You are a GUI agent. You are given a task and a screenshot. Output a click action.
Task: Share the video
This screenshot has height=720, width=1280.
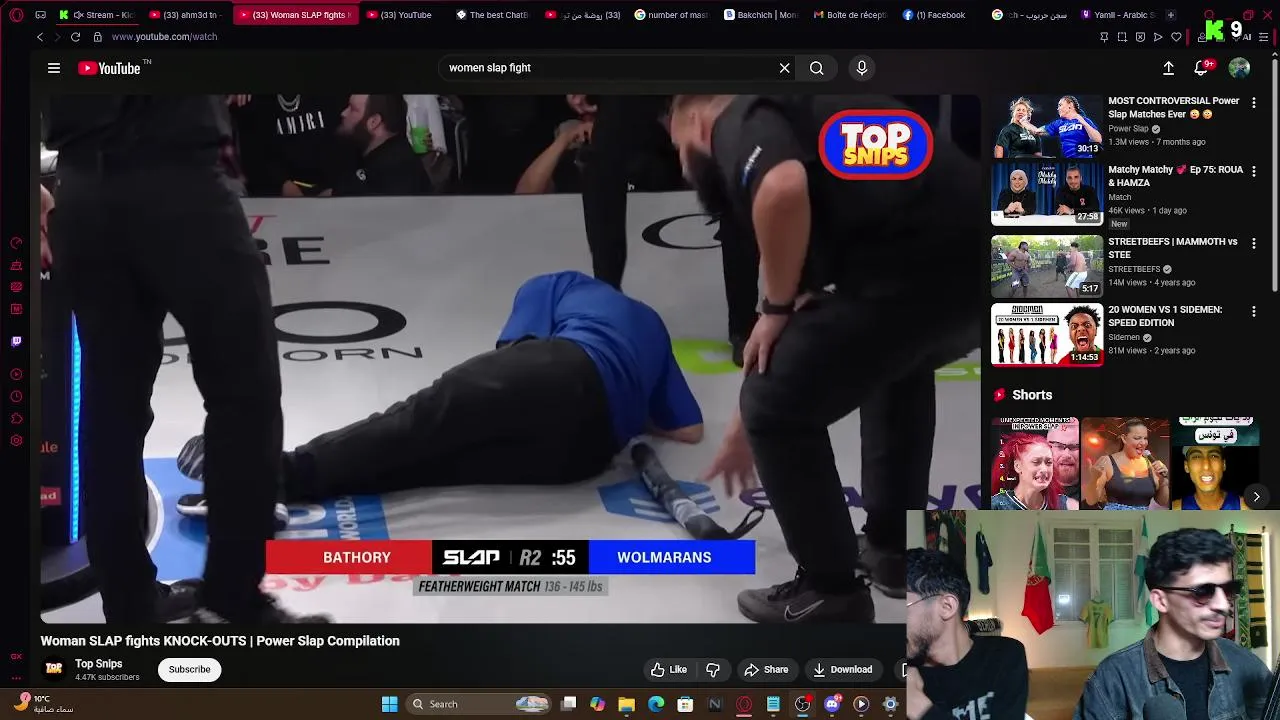pyautogui.click(x=766, y=670)
